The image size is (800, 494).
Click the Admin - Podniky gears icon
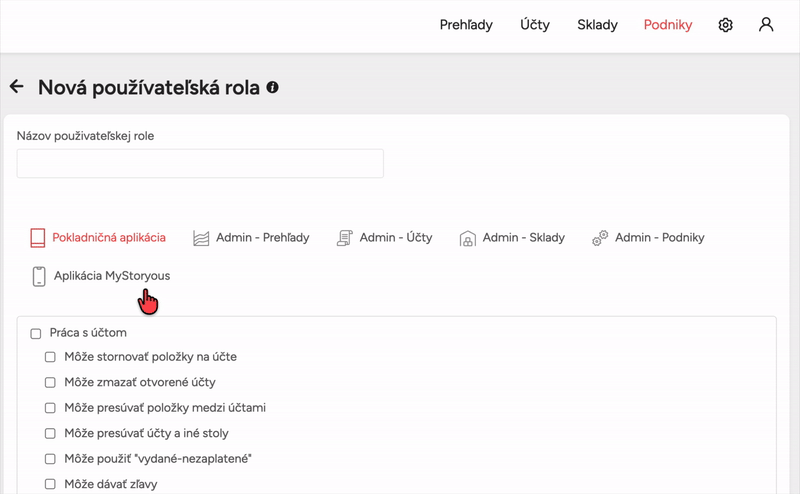pyautogui.click(x=600, y=238)
